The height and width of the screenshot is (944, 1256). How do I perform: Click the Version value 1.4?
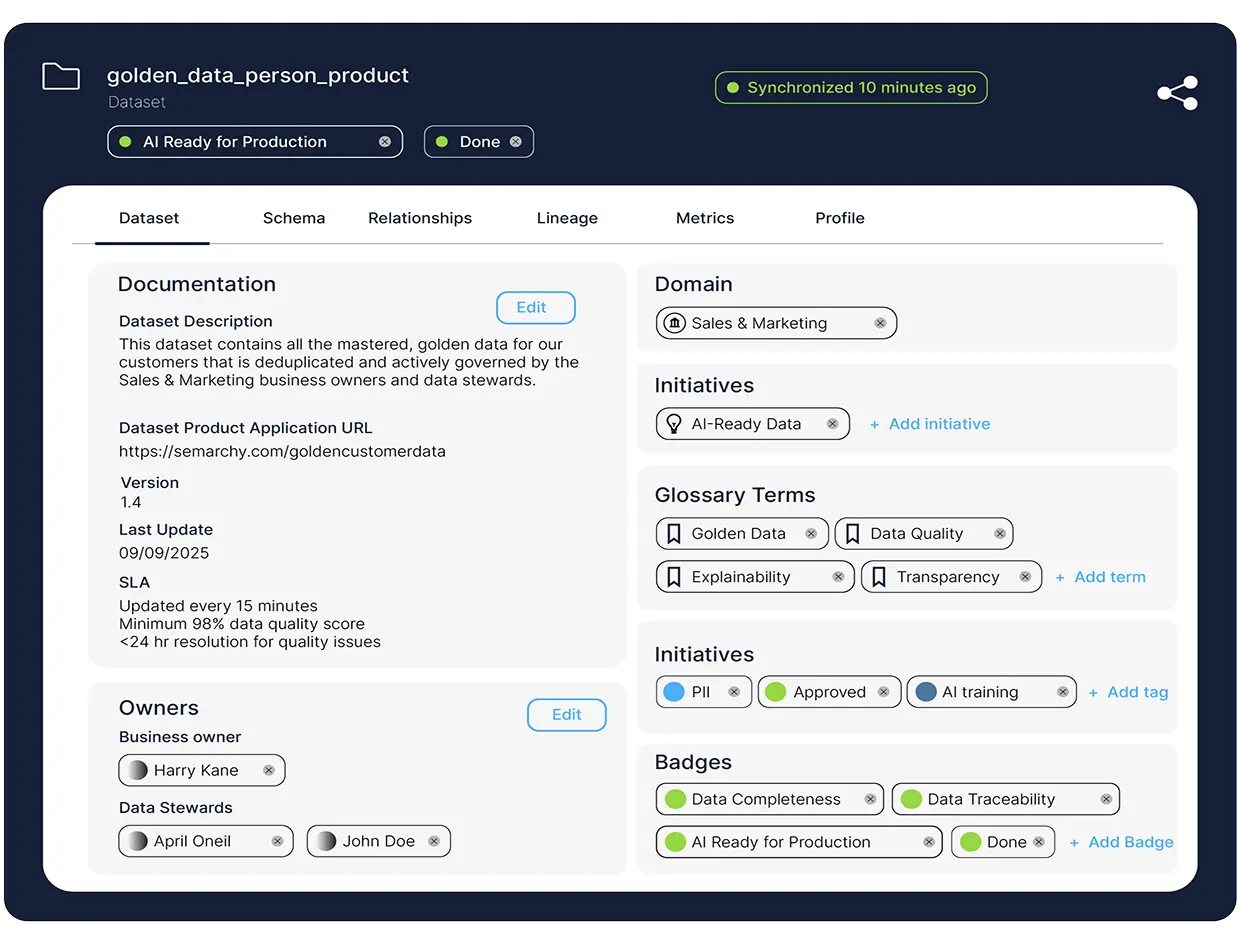[x=131, y=502]
